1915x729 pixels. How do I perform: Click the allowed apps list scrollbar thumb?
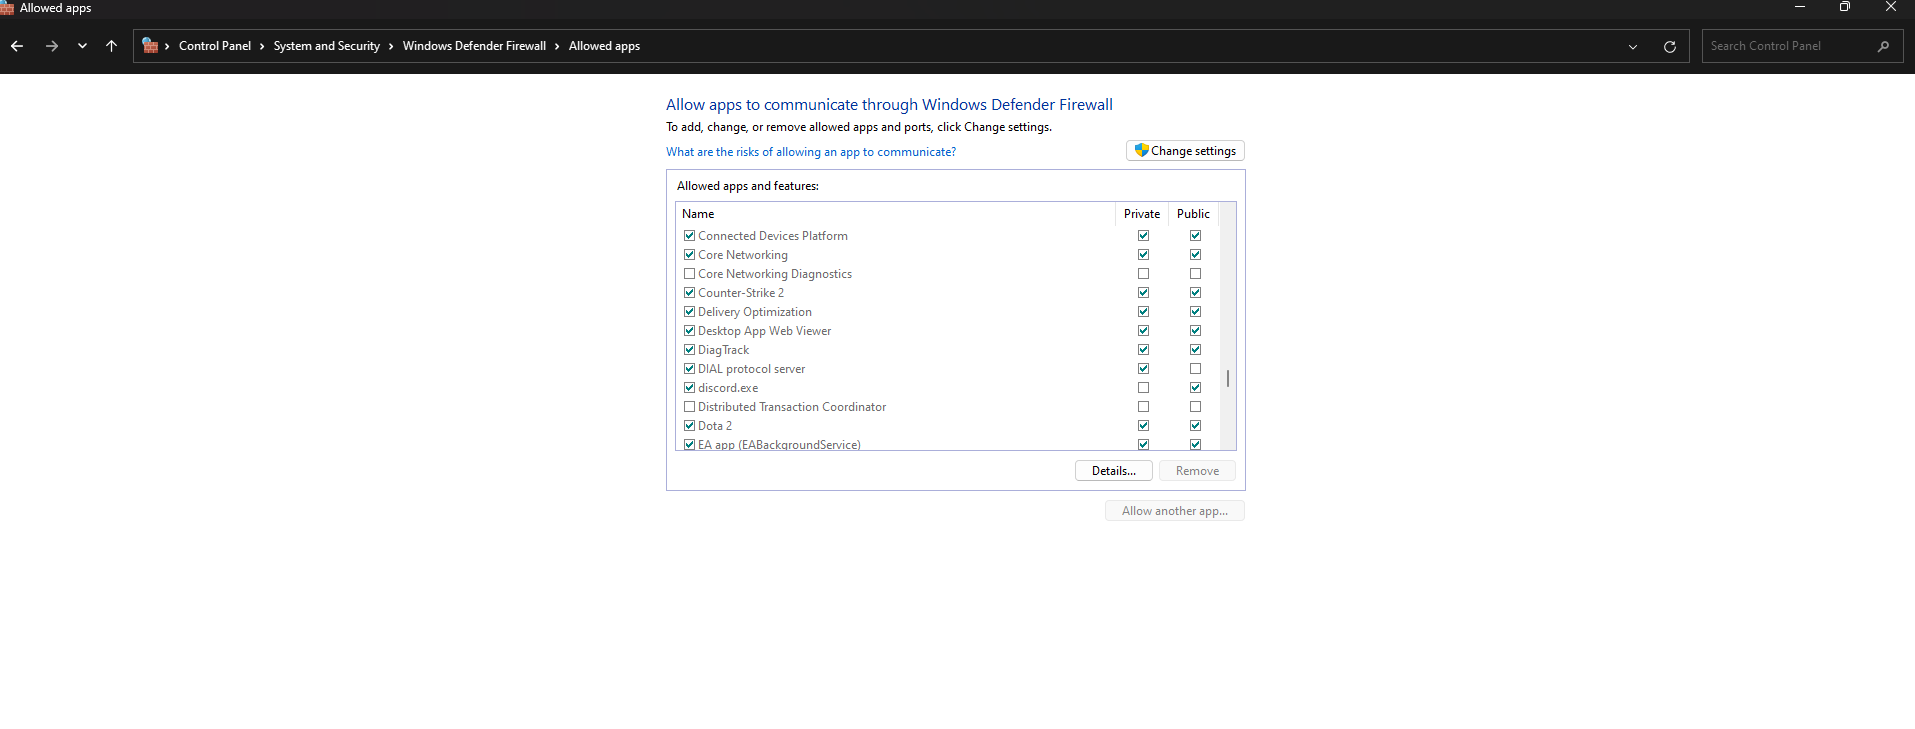tap(1228, 379)
